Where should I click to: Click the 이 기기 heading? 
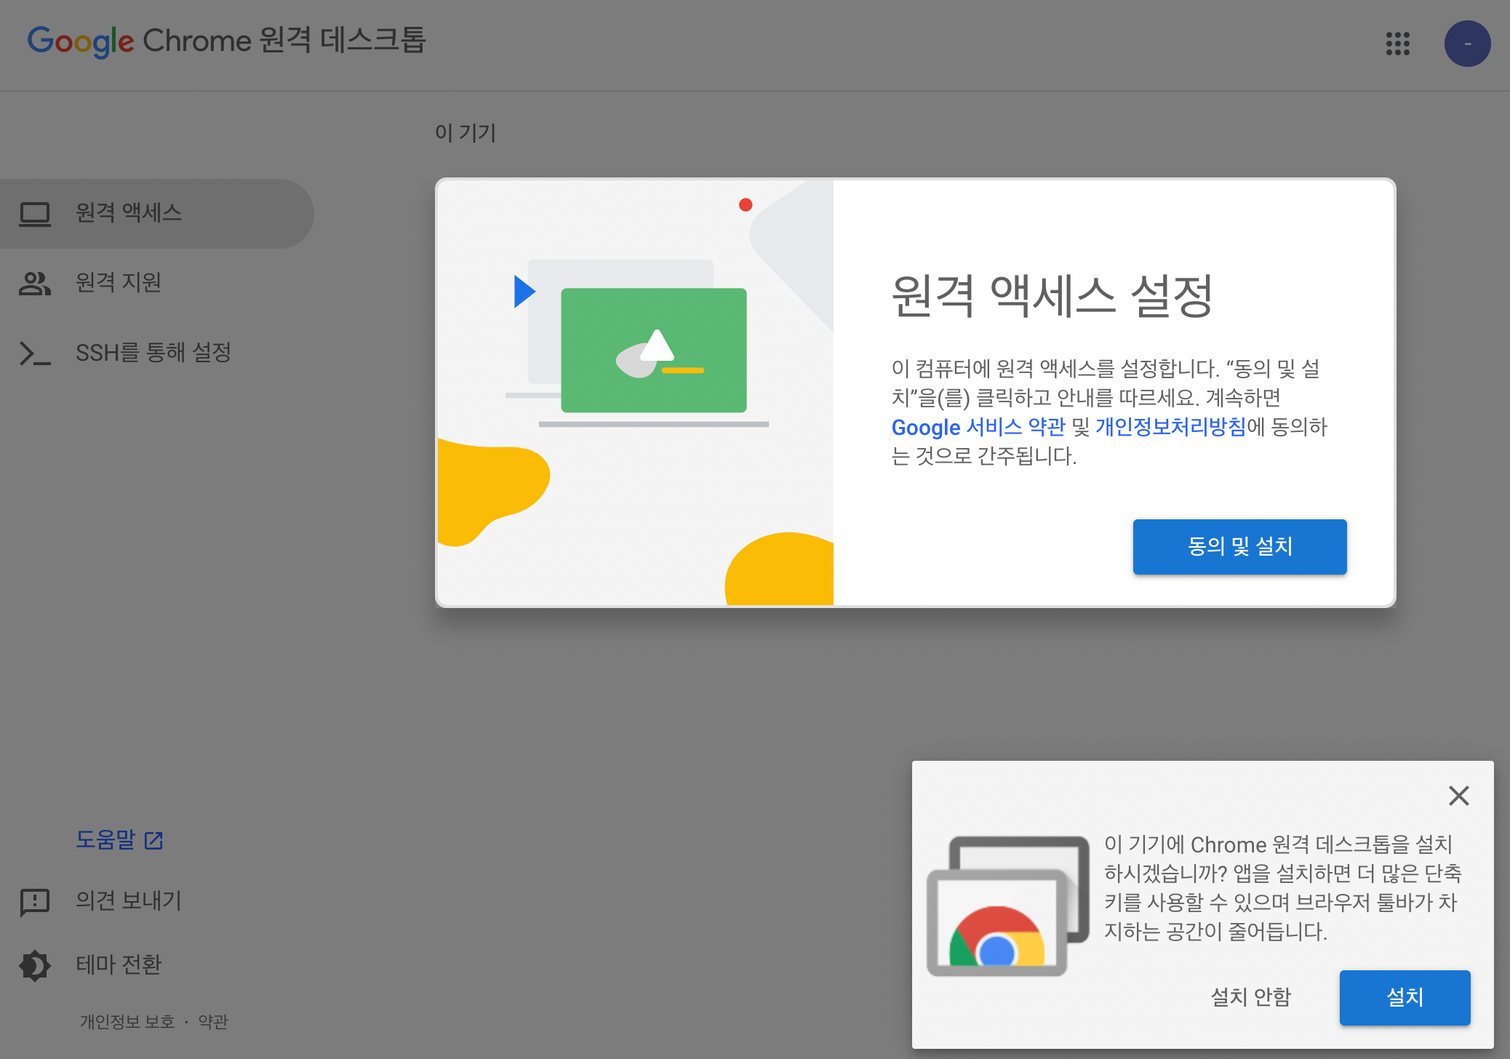coord(465,133)
